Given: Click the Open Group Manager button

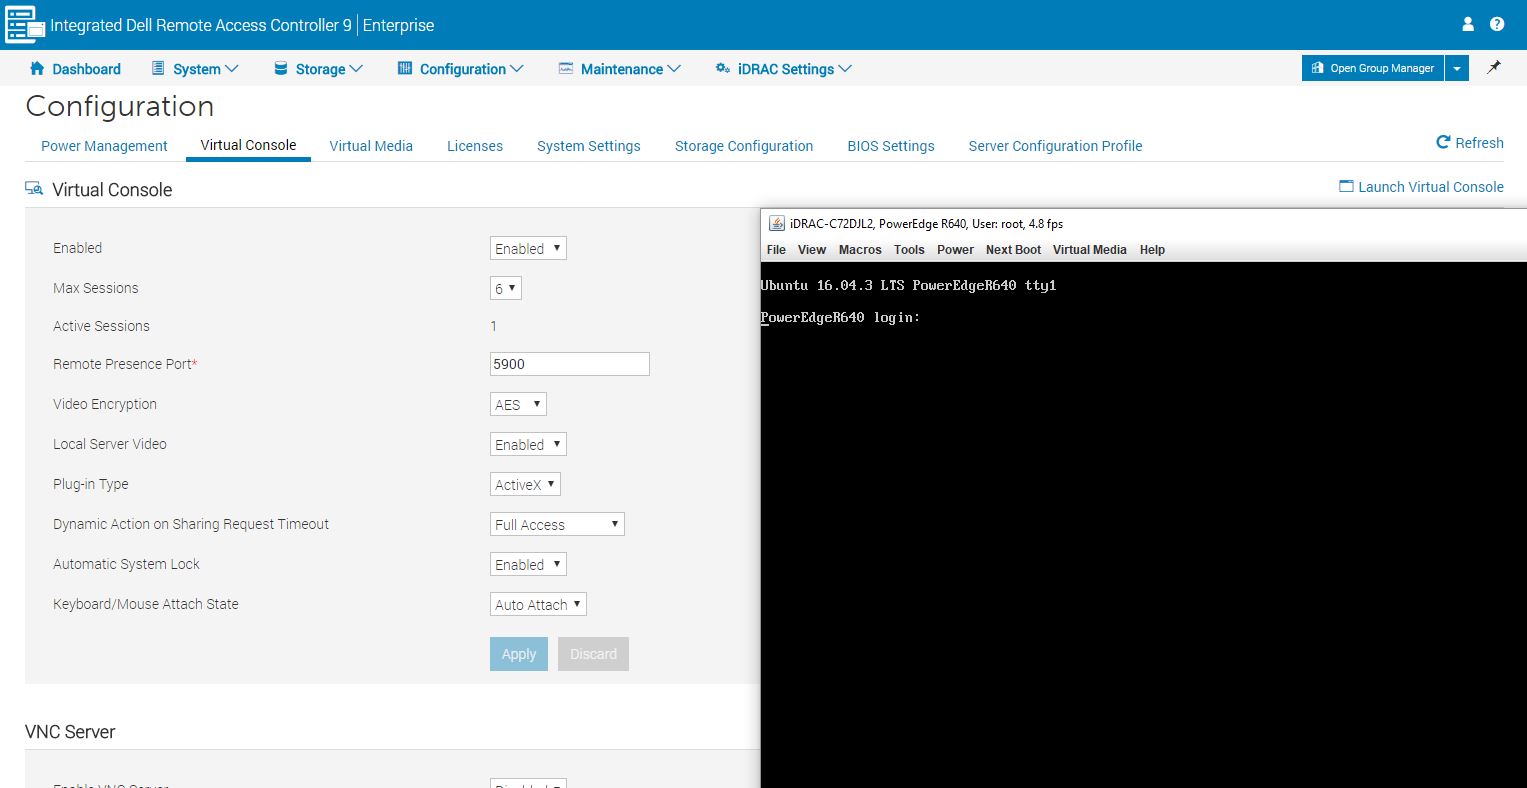Looking at the screenshot, I should 1373,68.
